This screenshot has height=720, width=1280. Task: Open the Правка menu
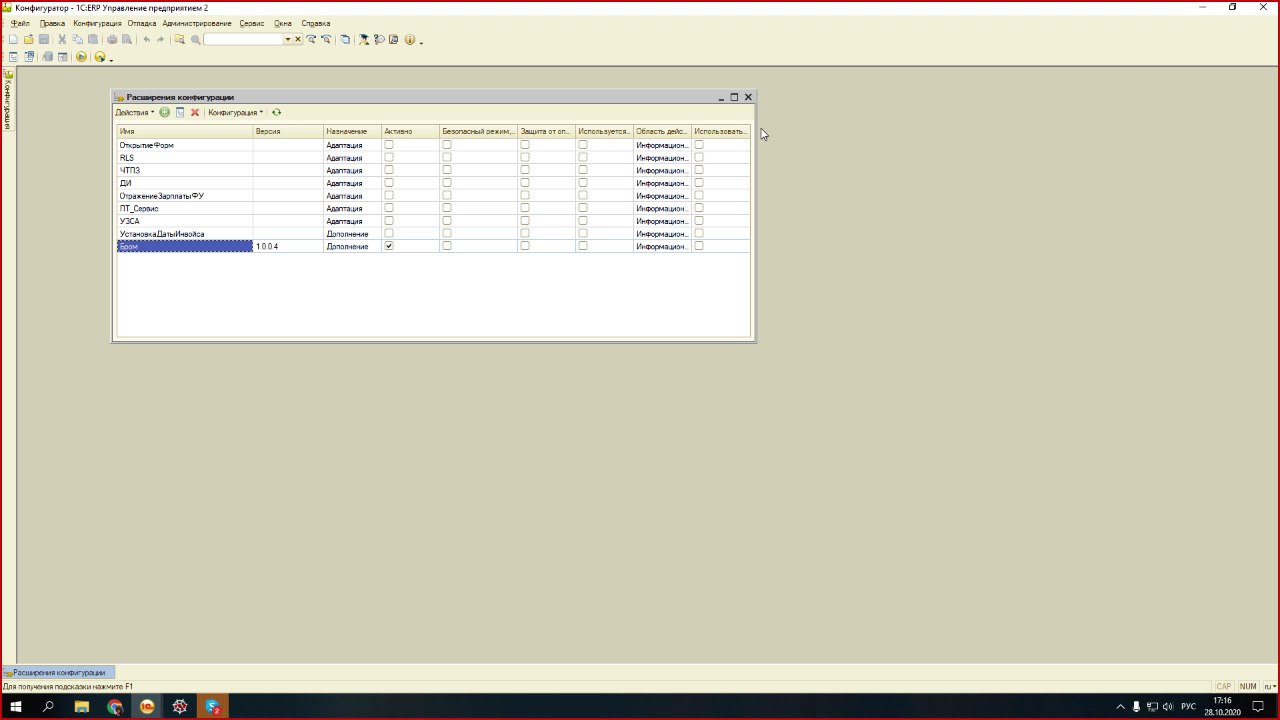pos(52,23)
